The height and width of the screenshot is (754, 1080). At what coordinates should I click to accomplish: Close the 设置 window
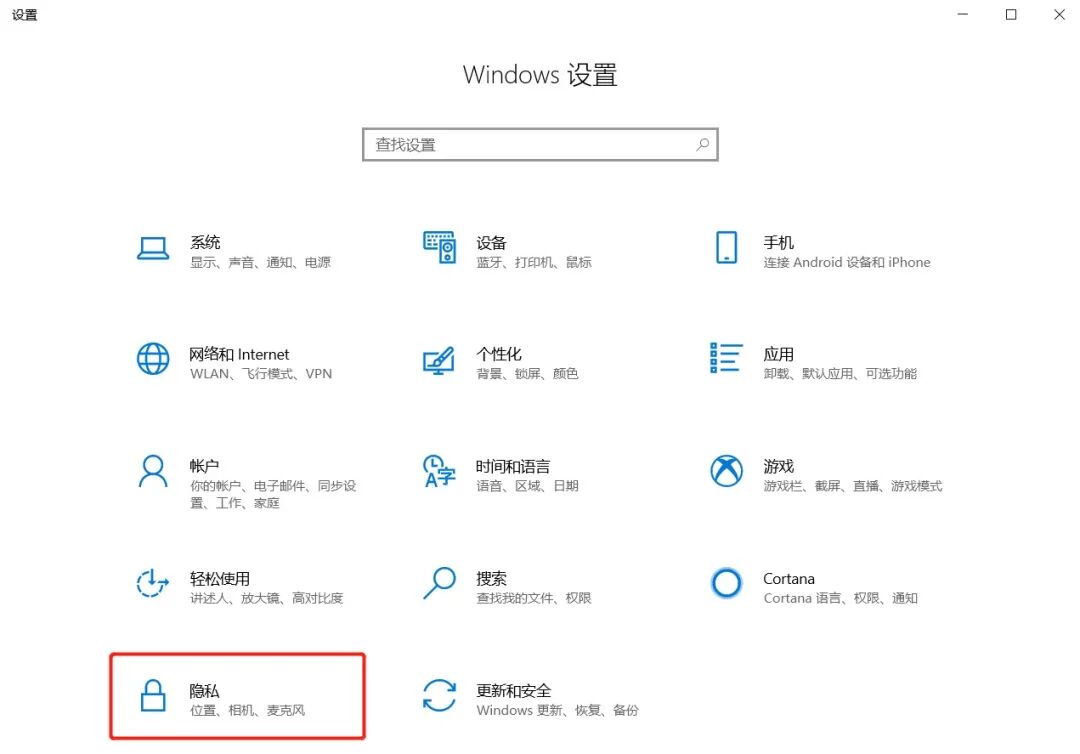1059,14
